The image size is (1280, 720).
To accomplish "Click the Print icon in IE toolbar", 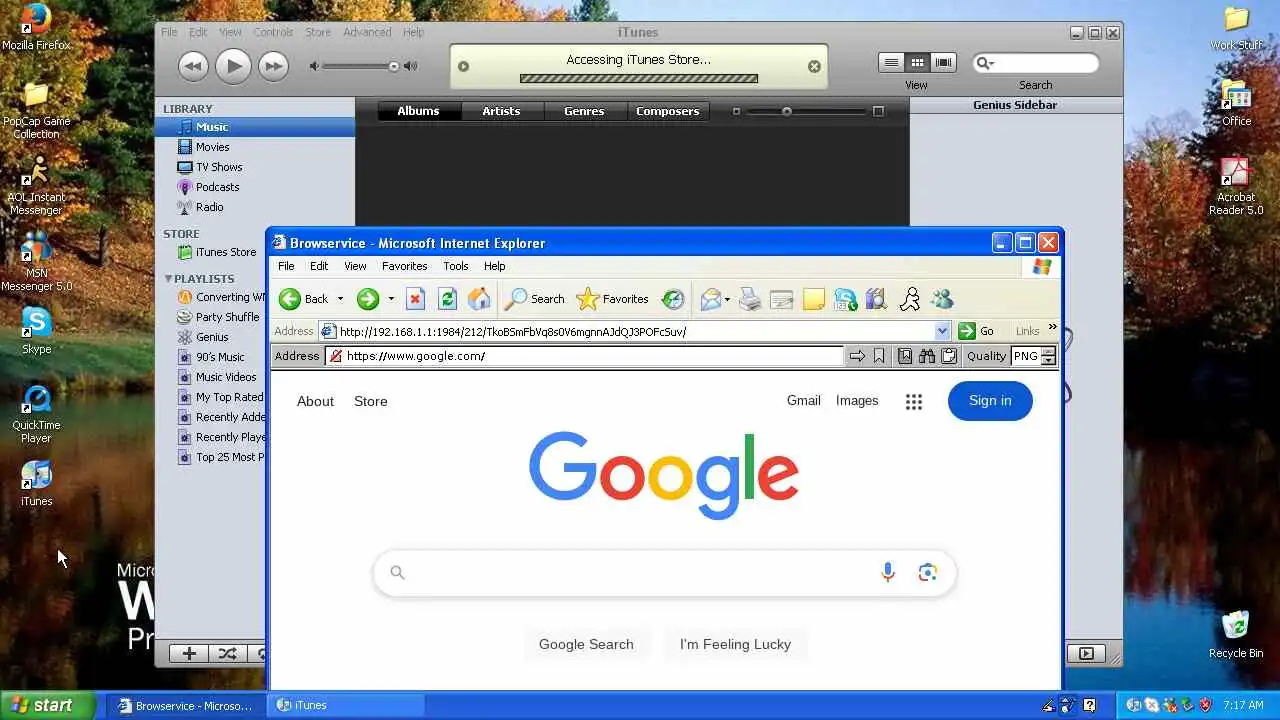I will 750,299.
